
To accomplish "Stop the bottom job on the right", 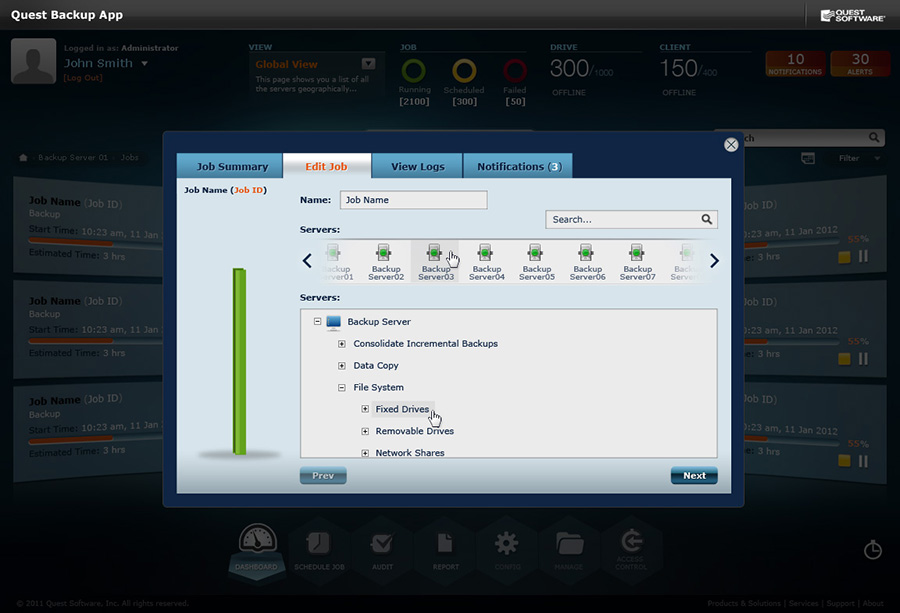I will [844, 461].
